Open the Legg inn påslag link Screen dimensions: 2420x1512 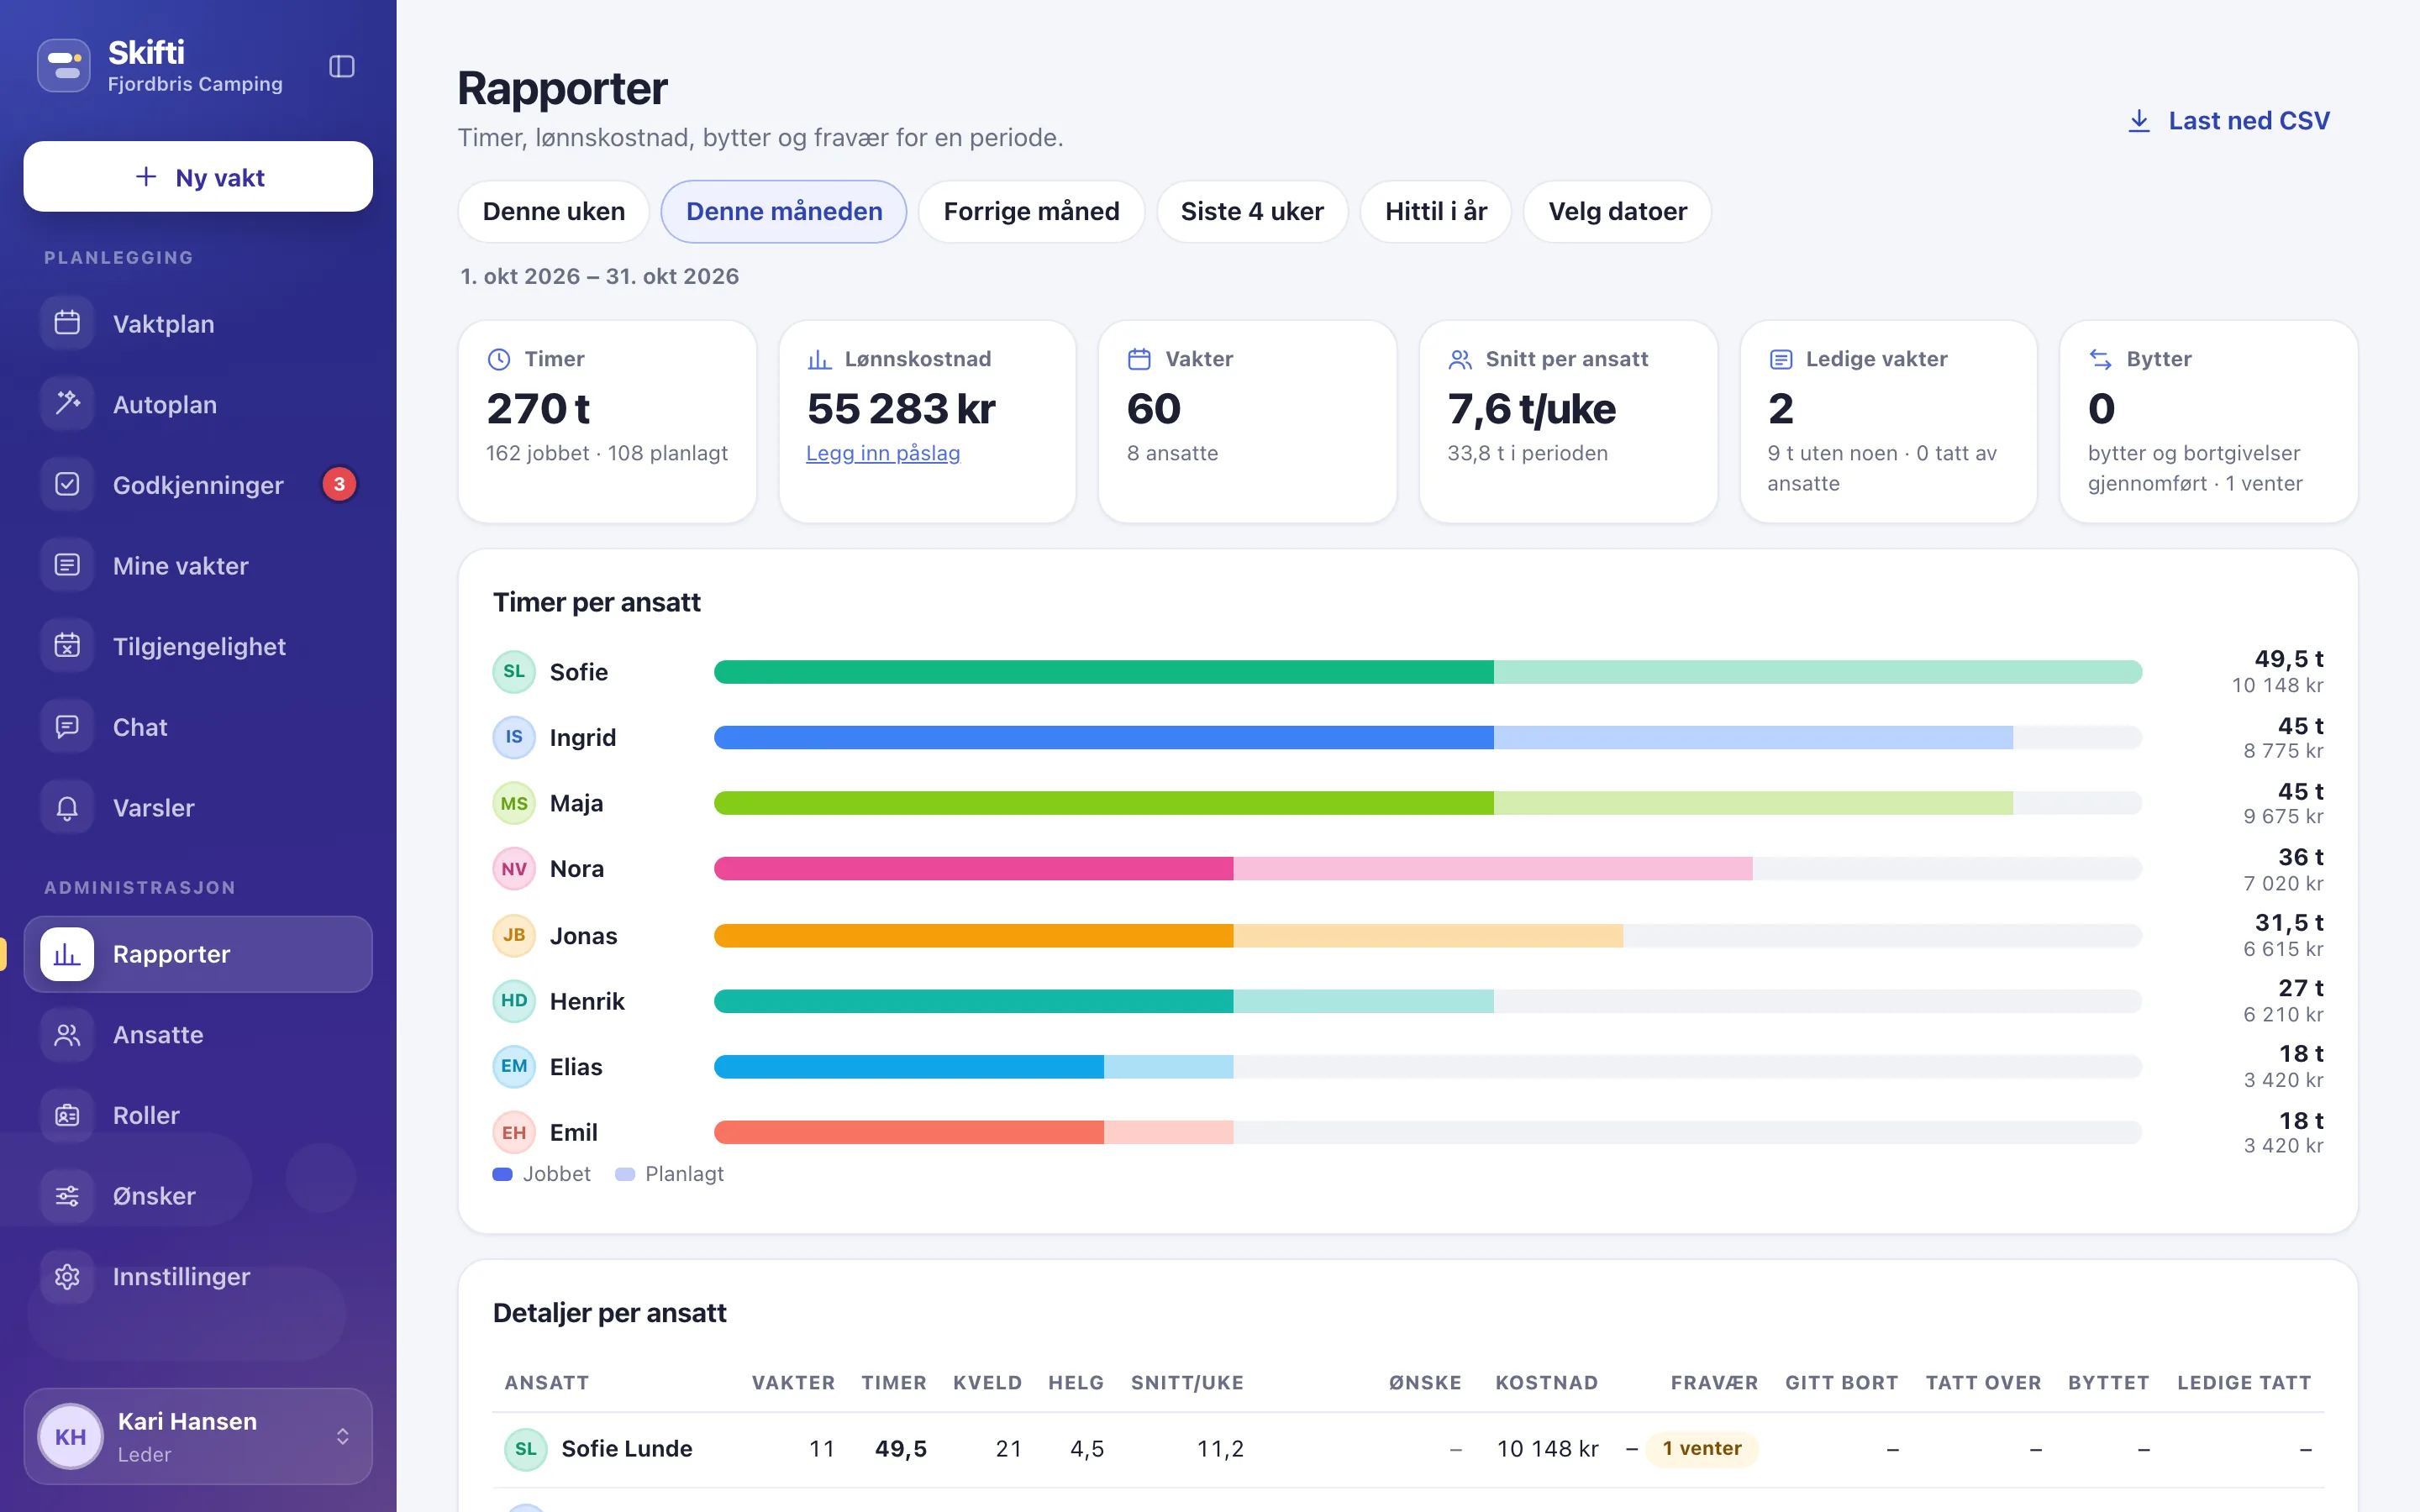pos(883,453)
